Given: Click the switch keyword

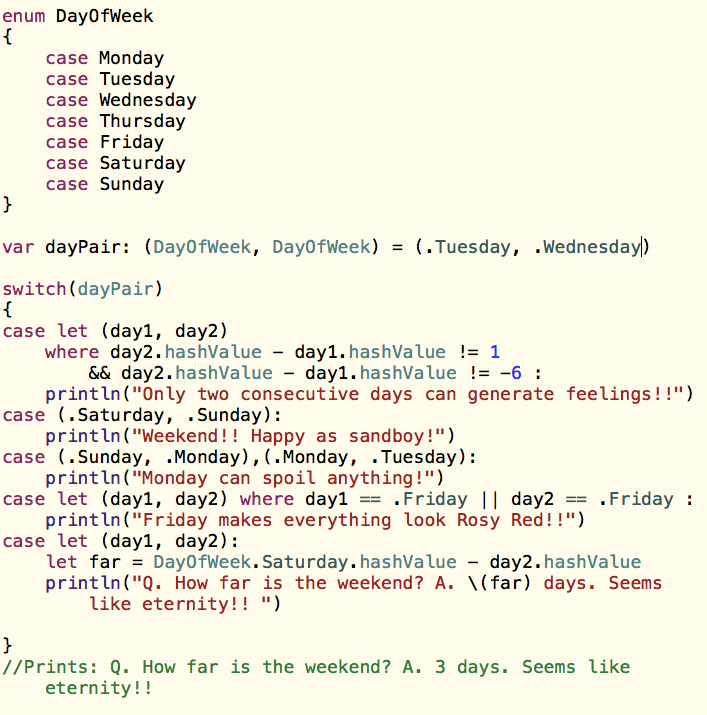Looking at the screenshot, I should point(34,289).
